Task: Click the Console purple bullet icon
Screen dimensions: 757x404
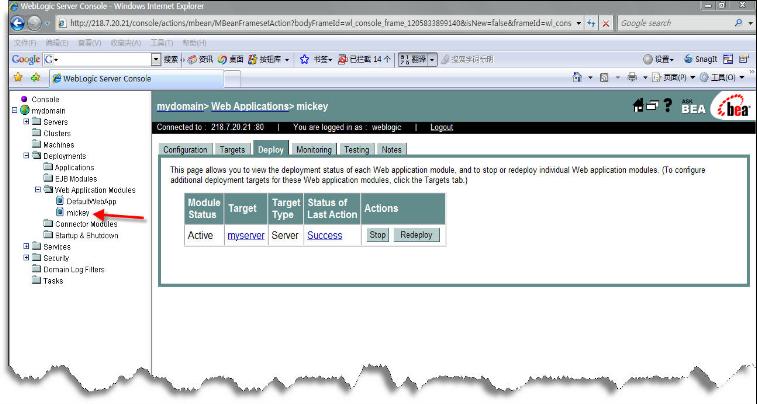Action: point(24,99)
